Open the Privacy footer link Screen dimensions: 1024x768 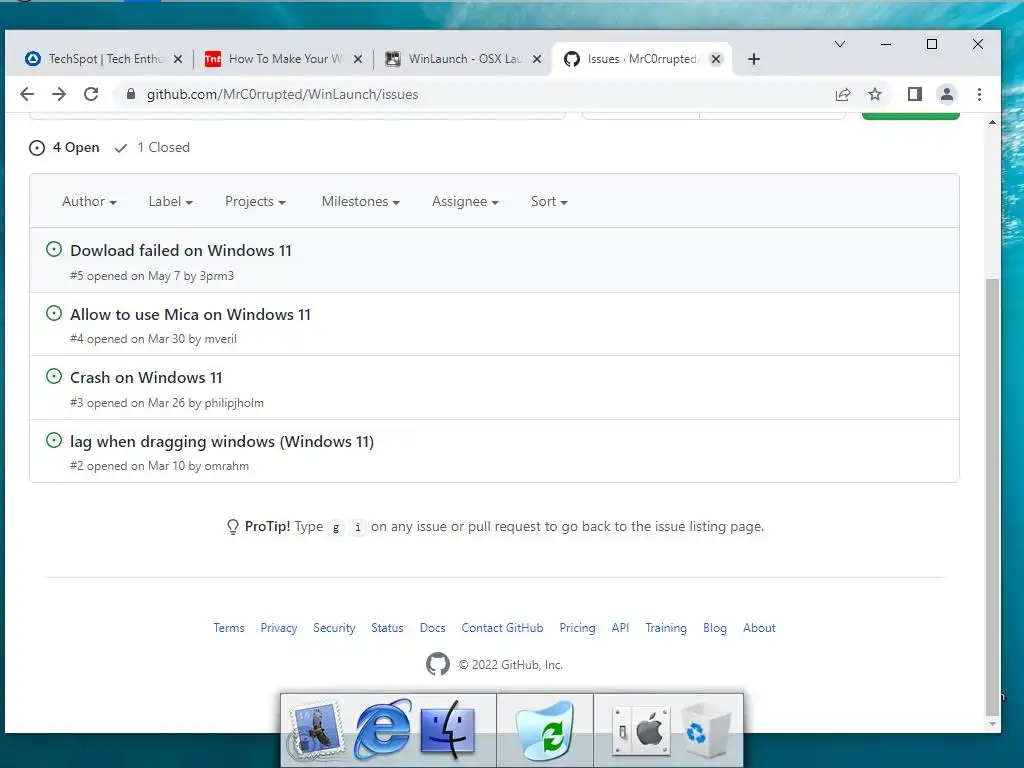[x=279, y=628]
